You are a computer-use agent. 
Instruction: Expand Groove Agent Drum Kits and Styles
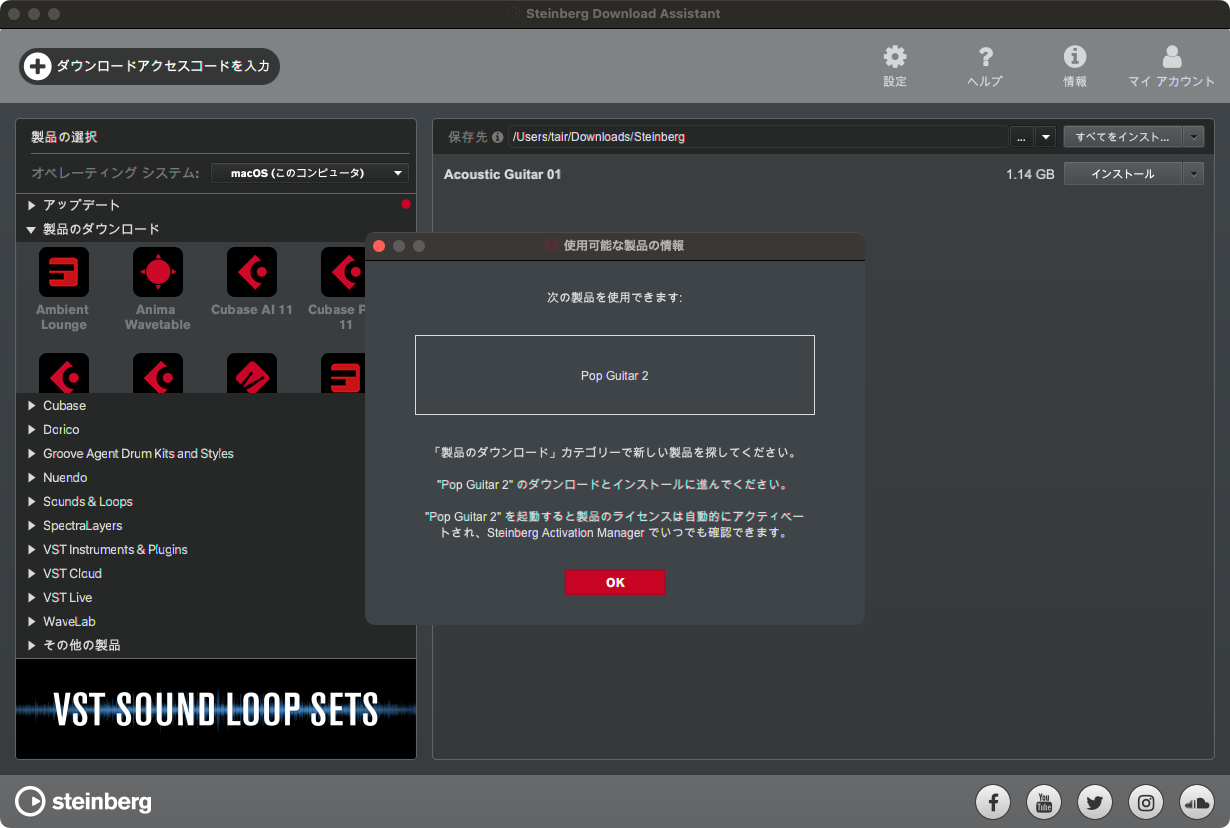33,454
